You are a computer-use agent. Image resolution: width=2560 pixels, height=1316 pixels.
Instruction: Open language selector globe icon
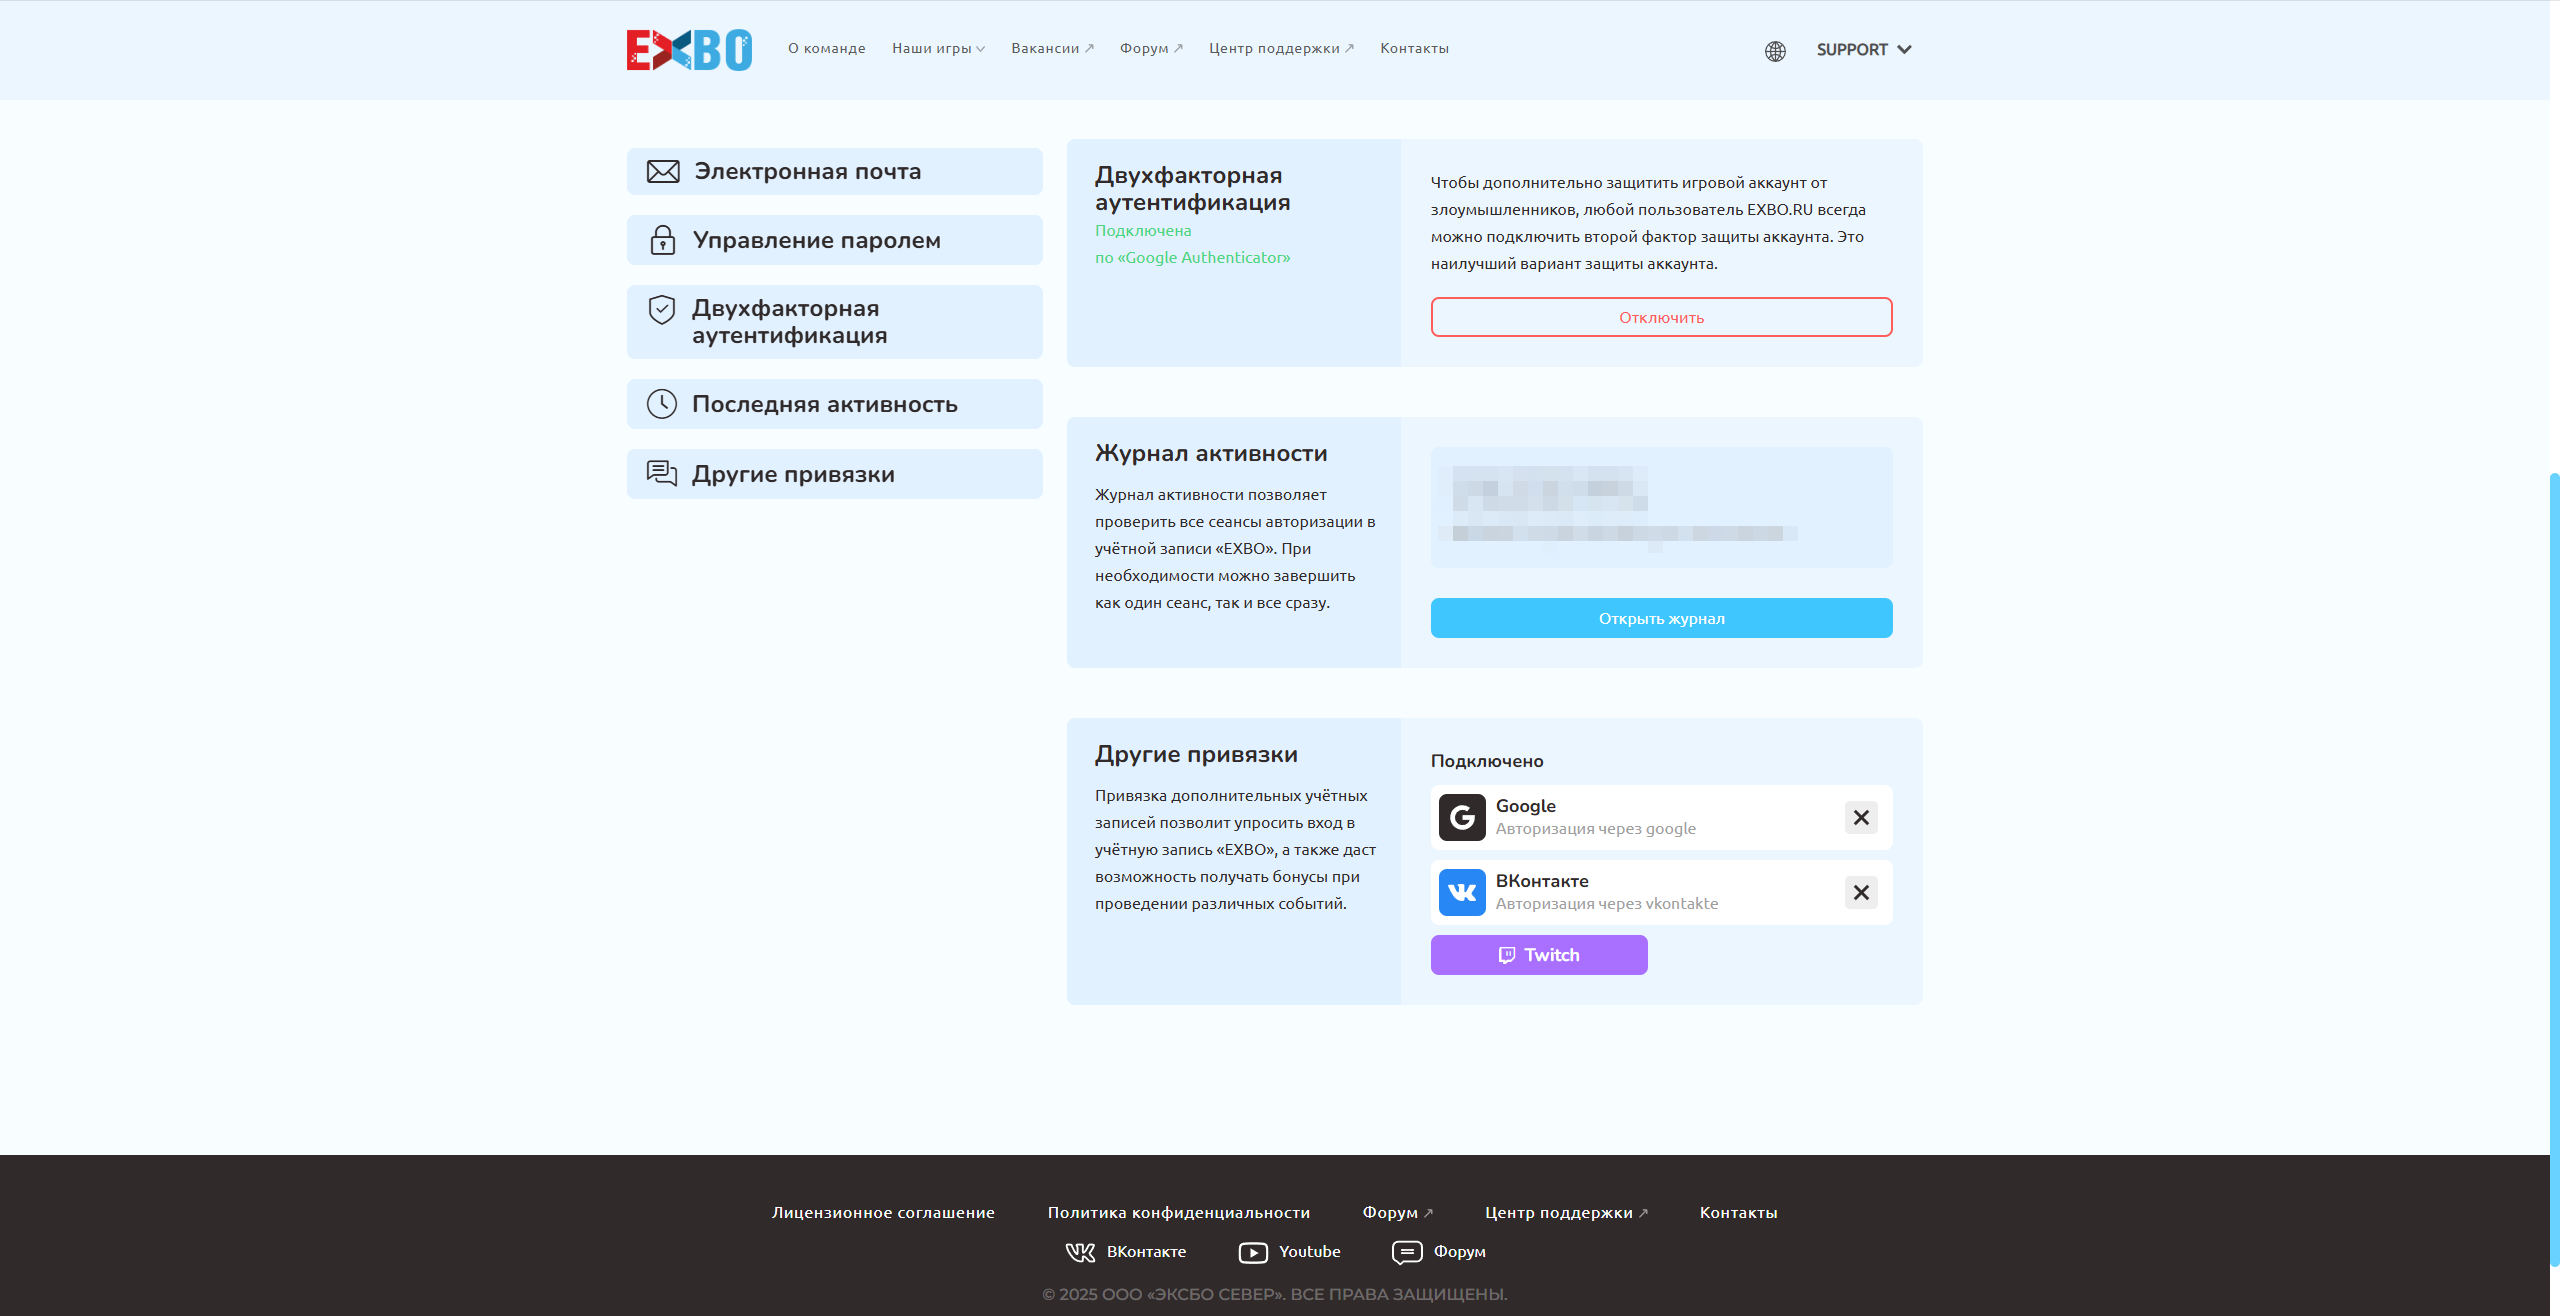(x=1775, y=51)
